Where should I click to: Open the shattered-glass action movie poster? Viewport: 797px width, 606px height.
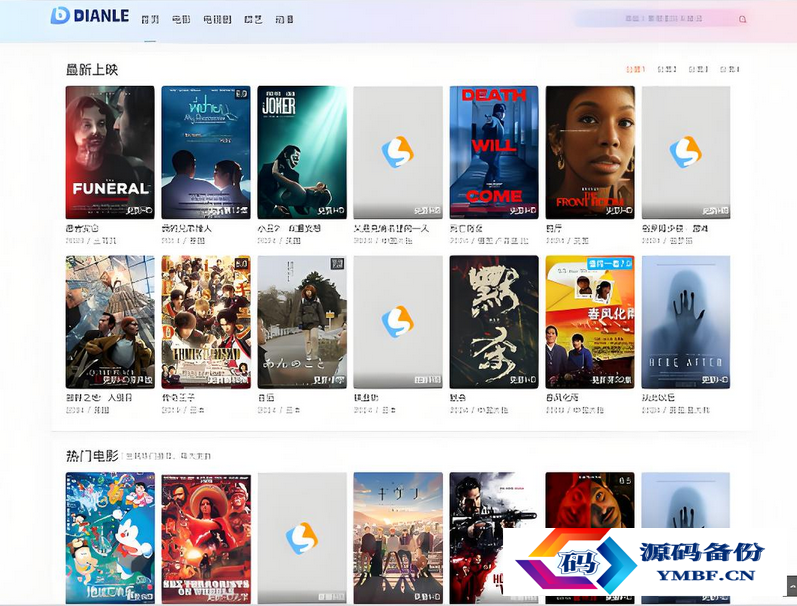click(x=110, y=322)
